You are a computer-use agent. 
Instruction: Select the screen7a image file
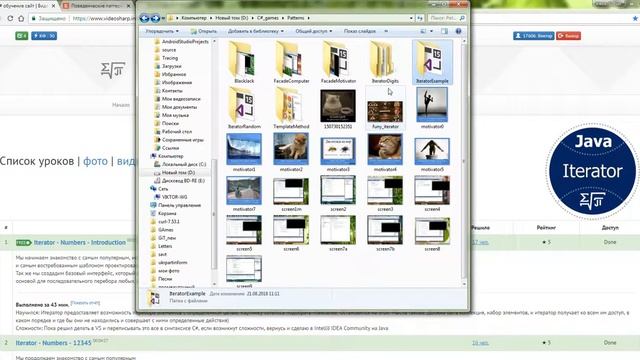[338, 233]
